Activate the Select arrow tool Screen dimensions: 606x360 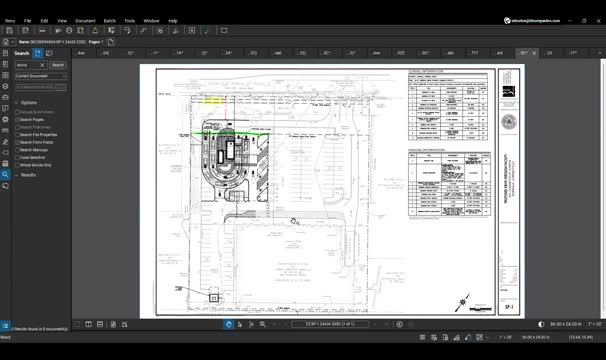click(x=240, y=324)
